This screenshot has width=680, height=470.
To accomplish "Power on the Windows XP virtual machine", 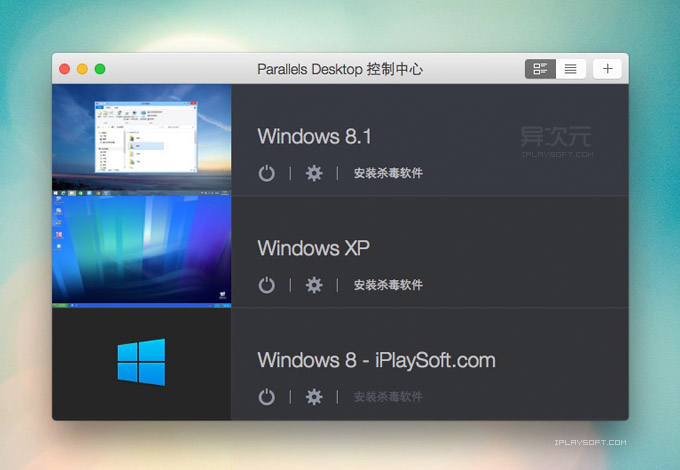I will pos(267,285).
